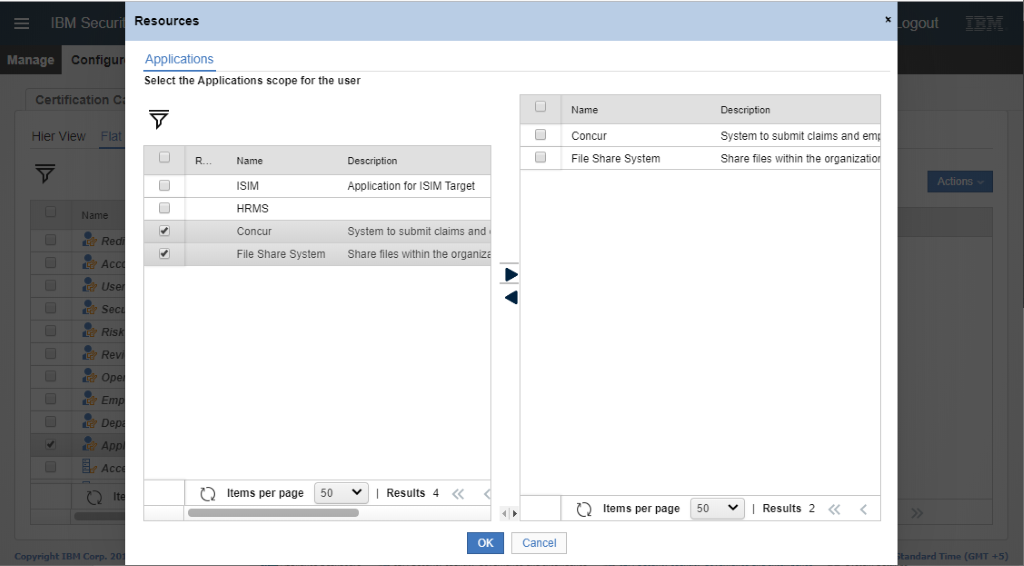The width and height of the screenshot is (1024, 566).
Task: Check the ISIM application checkbox
Action: (x=165, y=186)
